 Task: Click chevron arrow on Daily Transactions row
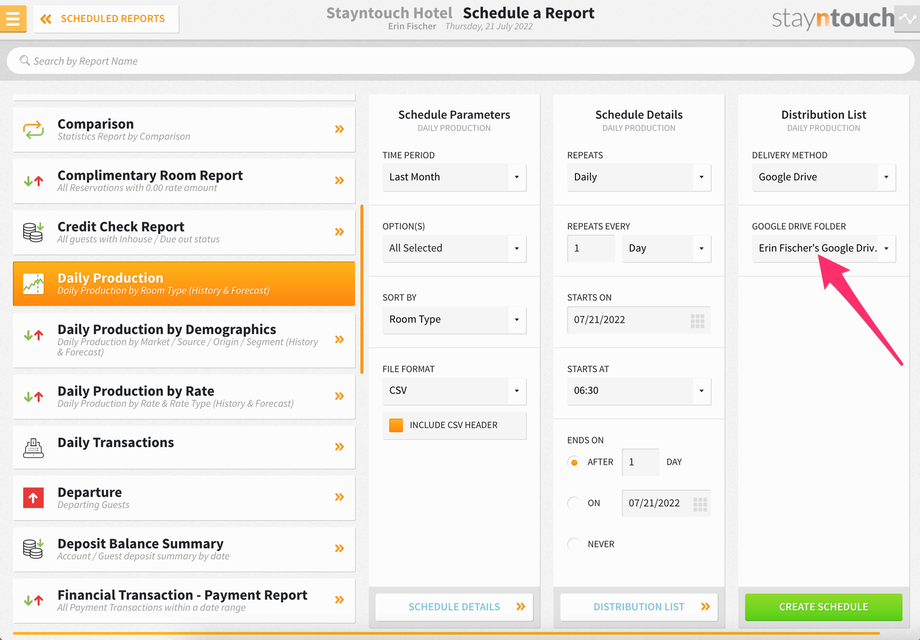pyautogui.click(x=339, y=447)
